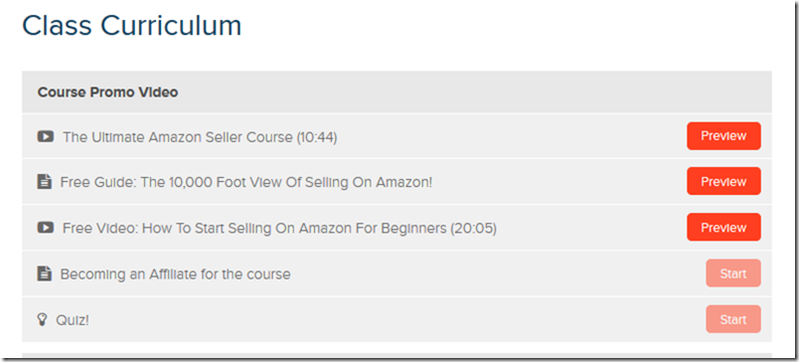Open the Free Guide 10,000 Foot View title
Image resolution: width=799 pixels, height=362 pixels.
pos(246,182)
